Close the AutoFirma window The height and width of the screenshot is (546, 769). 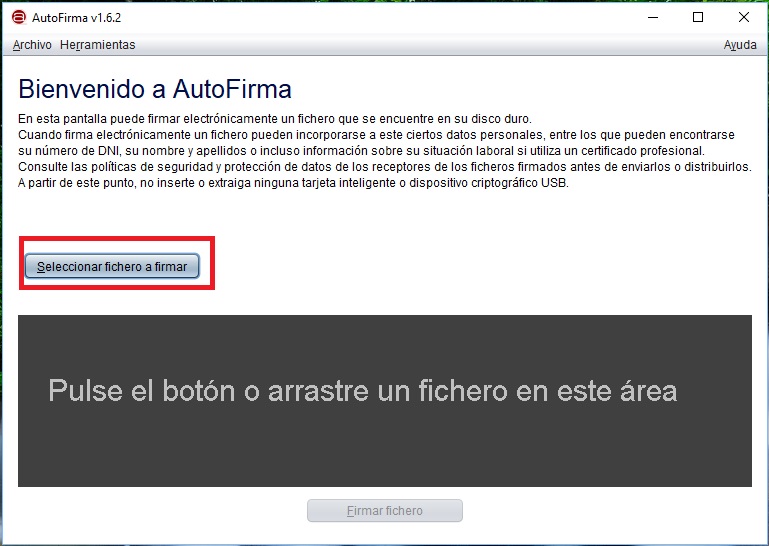[x=743, y=18]
